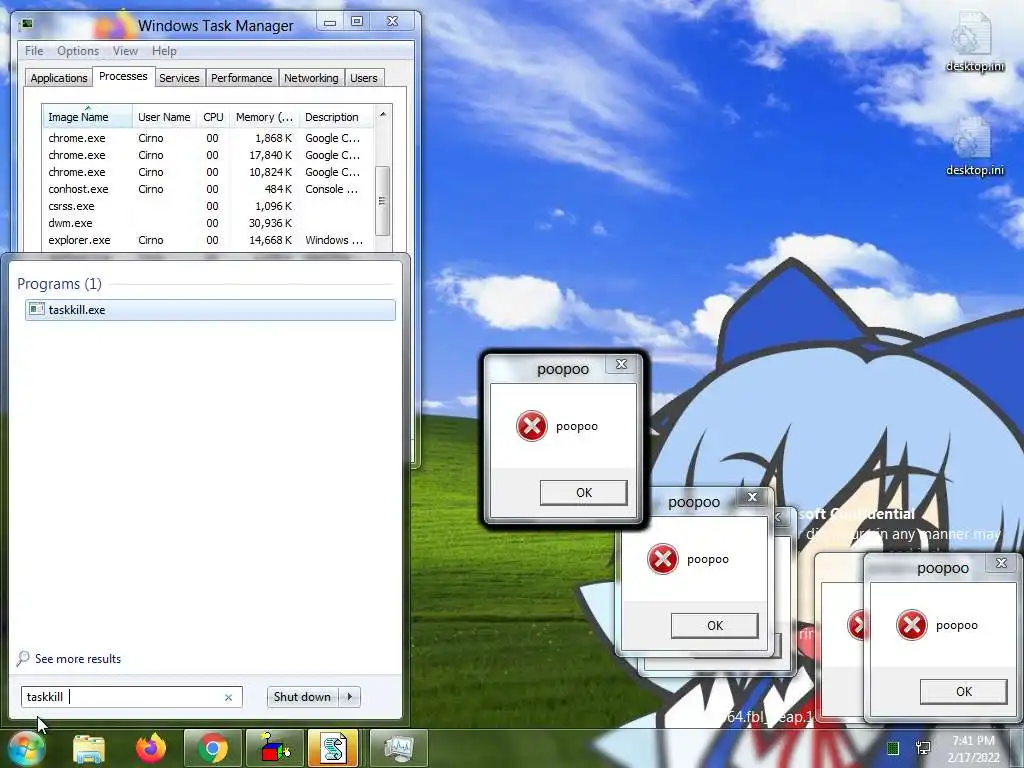The width and height of the screenshot is (1024, 768).
Task: Select chrome.exe row using 1,868 K
Action: pos(208,138)
